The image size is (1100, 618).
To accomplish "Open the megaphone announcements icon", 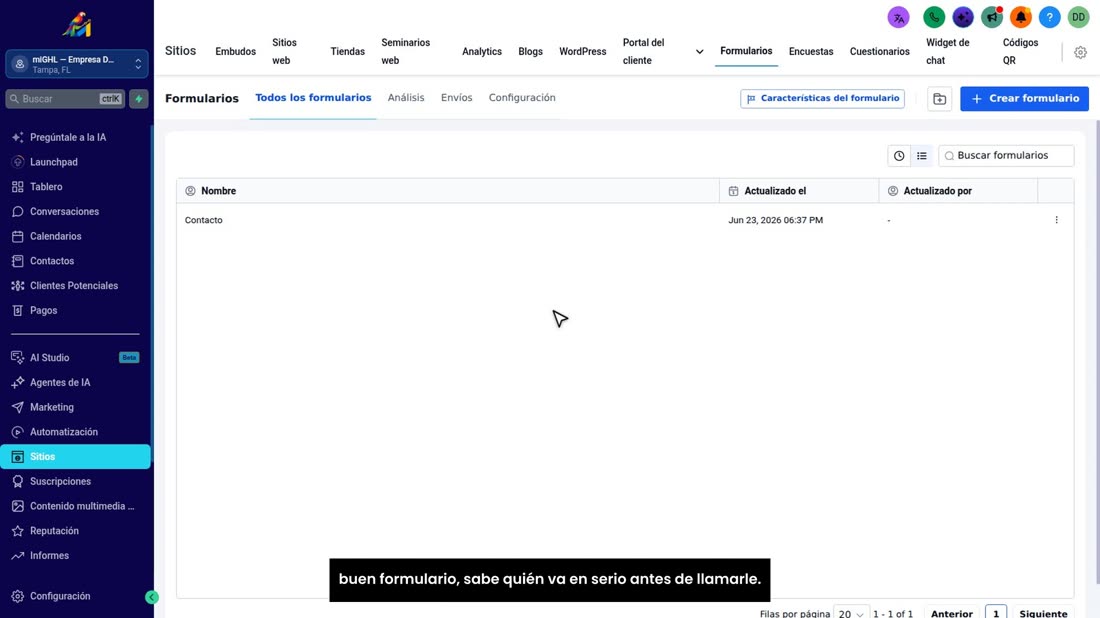I will tap(992, 18).
